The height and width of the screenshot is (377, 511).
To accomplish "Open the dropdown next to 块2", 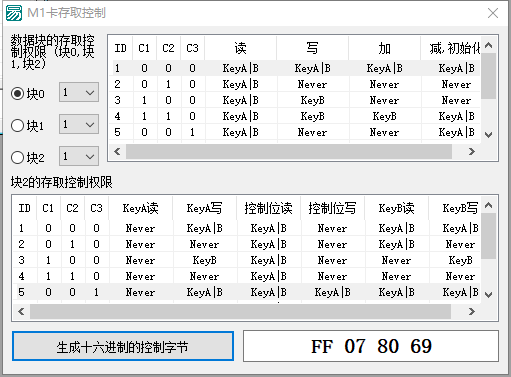I will pos(79,156).
